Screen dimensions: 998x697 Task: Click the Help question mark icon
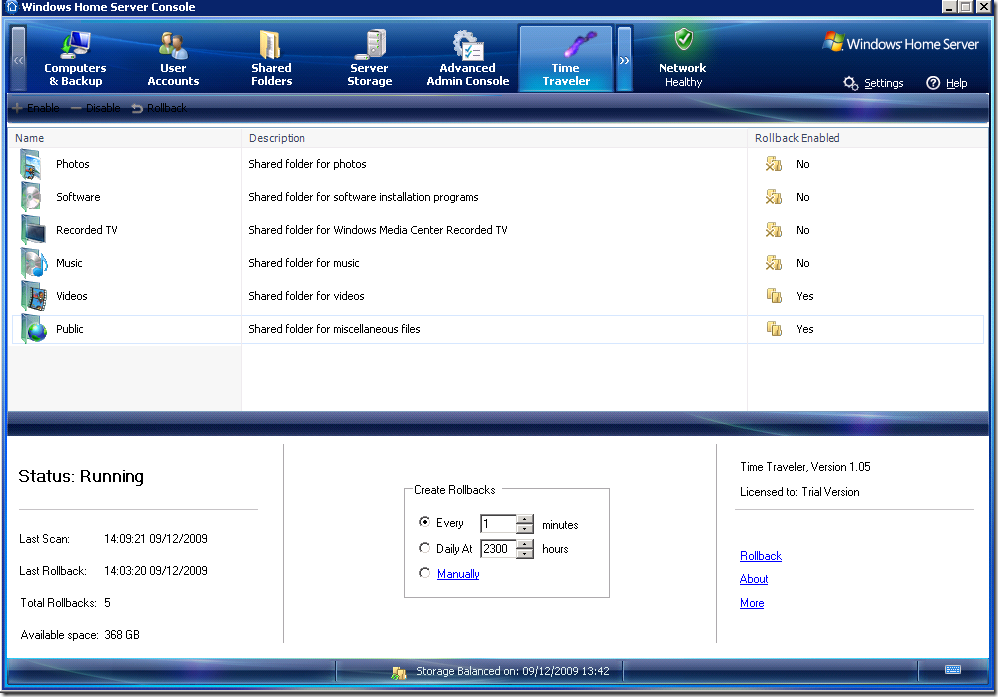click(x=933, y=83)
